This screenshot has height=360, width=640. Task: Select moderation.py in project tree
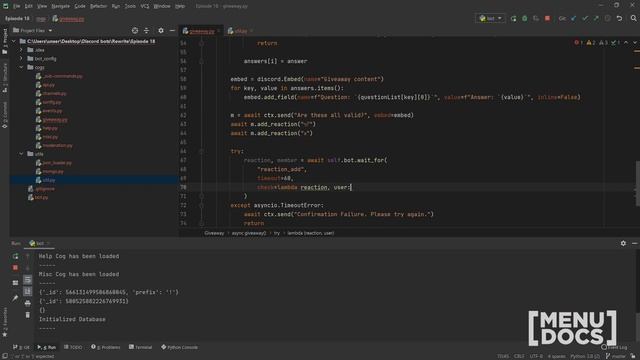coord(54,145)
